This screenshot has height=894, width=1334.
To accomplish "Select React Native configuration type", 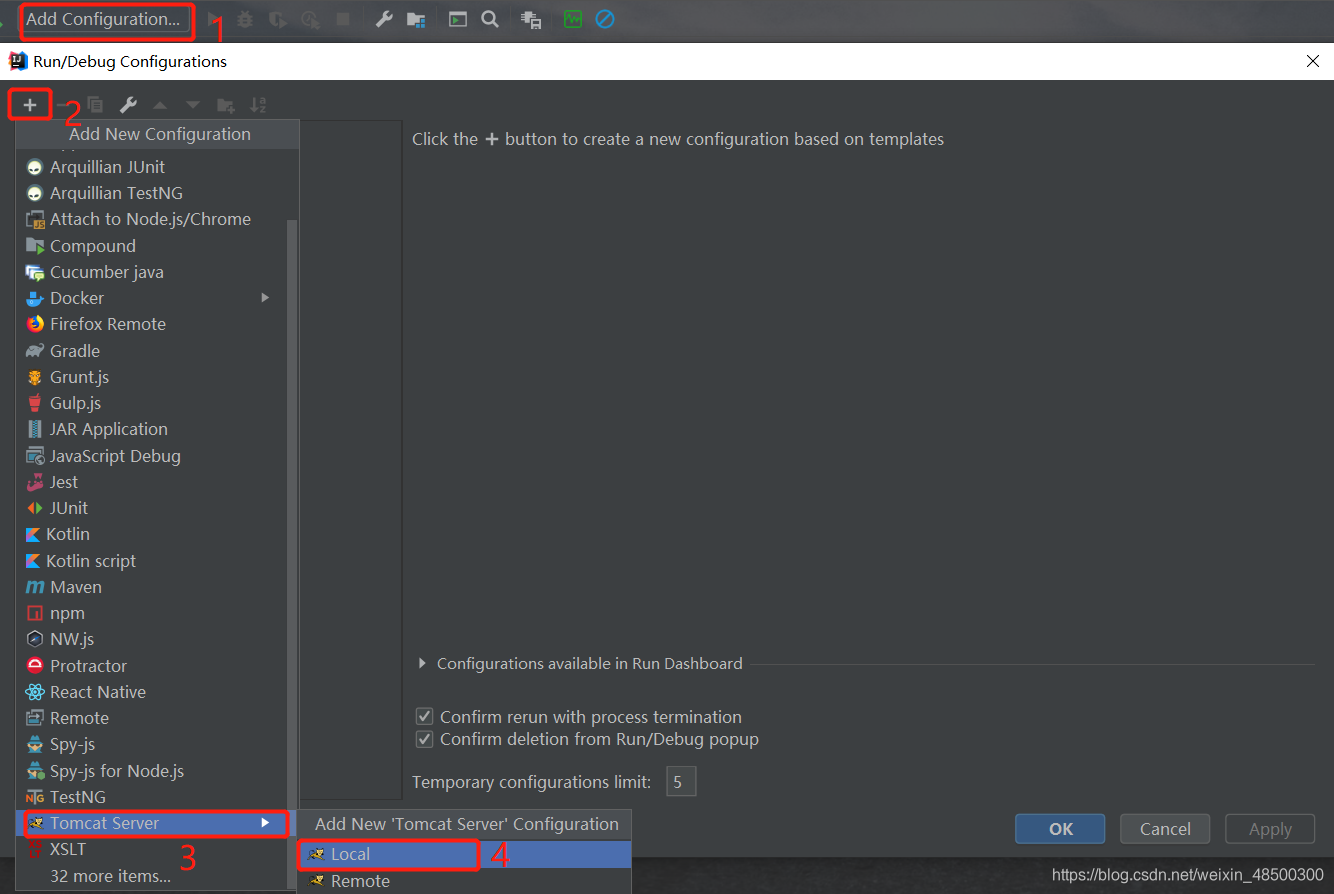I will coord(152,692).
